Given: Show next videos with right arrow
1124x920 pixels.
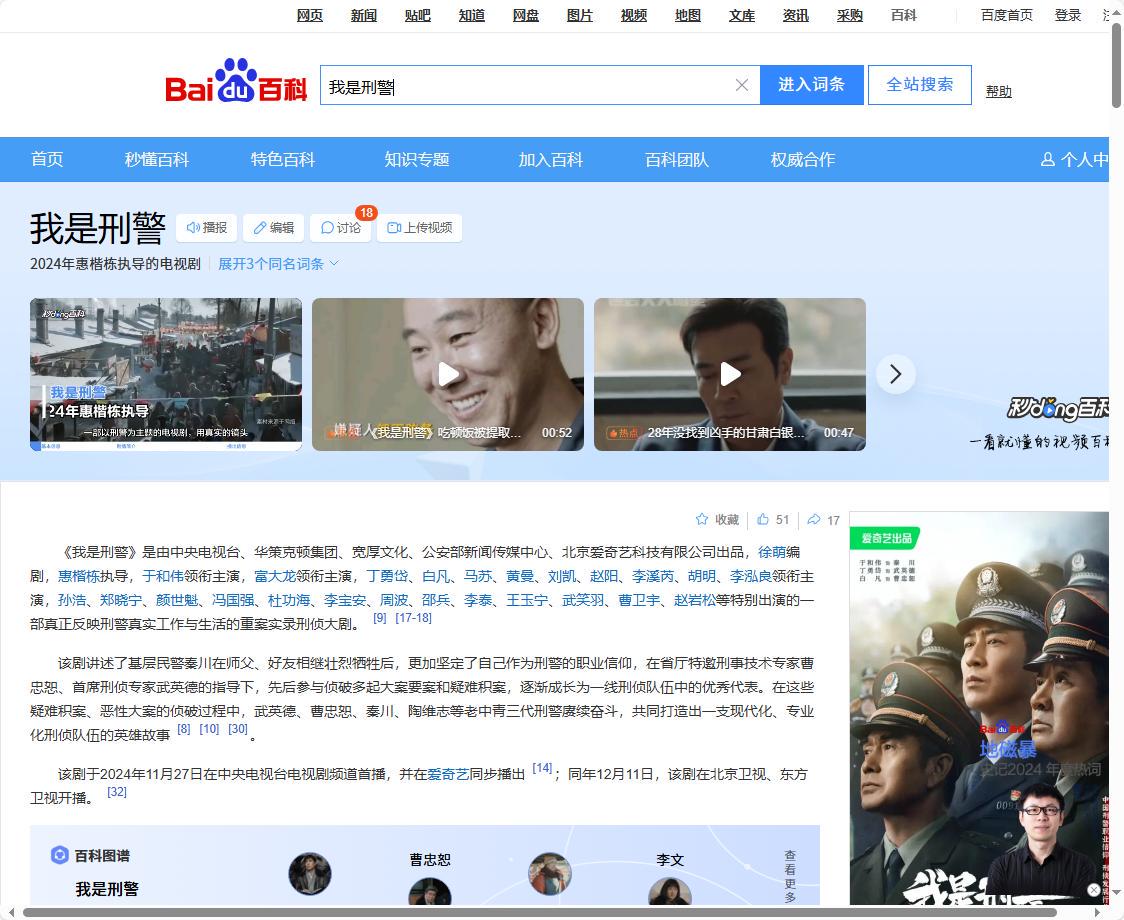Looking at the screenshot, I should point(895,374).
